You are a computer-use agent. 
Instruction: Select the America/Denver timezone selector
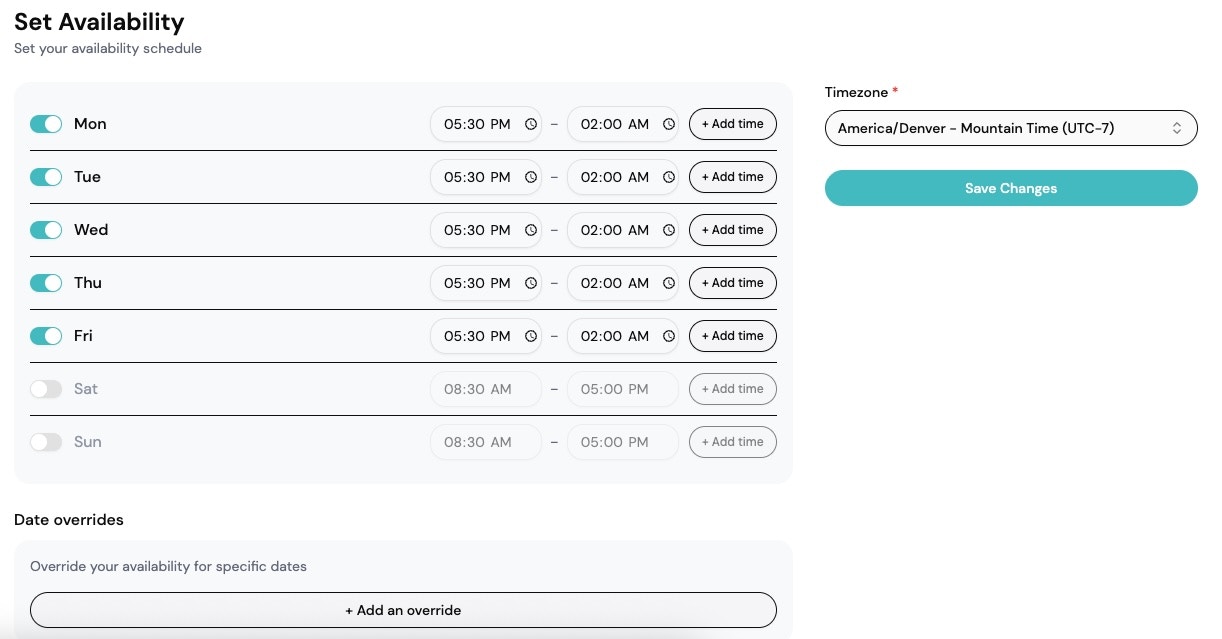click(x=1011, y=128)
